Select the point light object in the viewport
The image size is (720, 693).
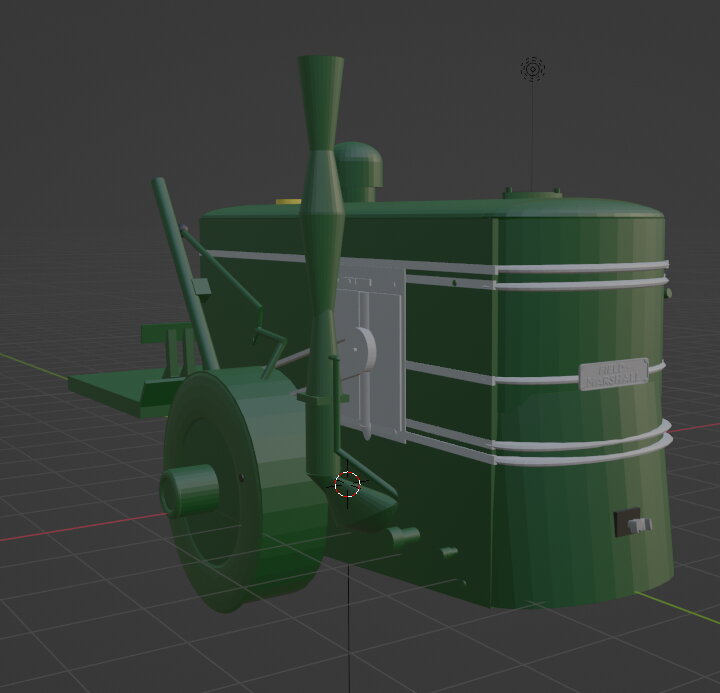pyautogui.click(x=533, y=69)
